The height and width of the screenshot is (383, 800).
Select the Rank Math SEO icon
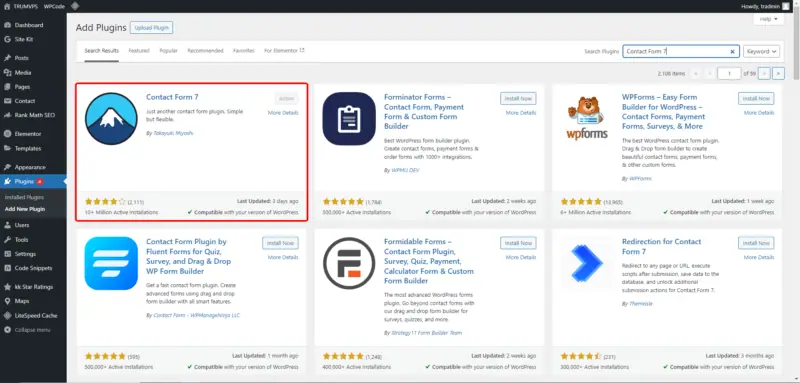7,115
